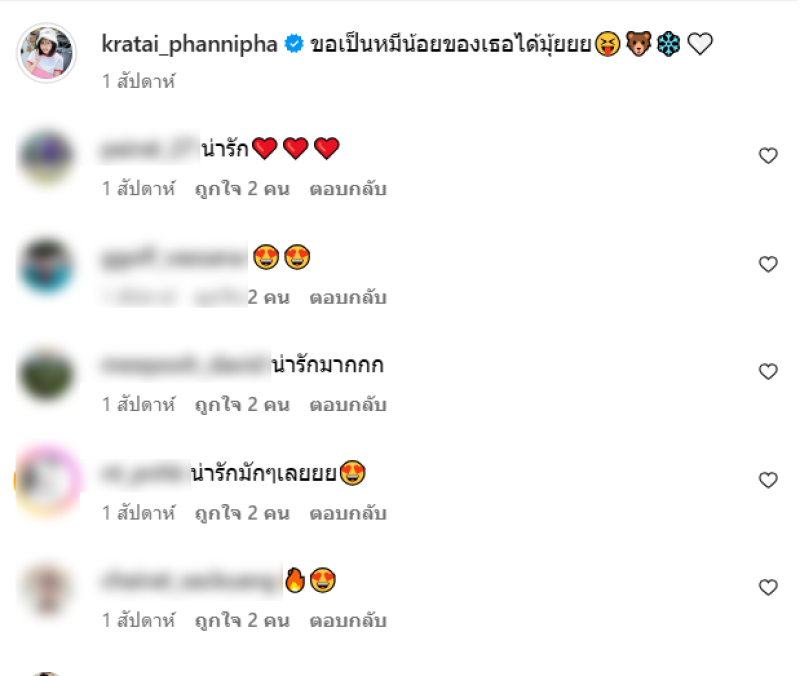Reply to the น่ารักมักๆเลยยย comment
The width and height of the screenshot is (800, 676).
(348, 513)
